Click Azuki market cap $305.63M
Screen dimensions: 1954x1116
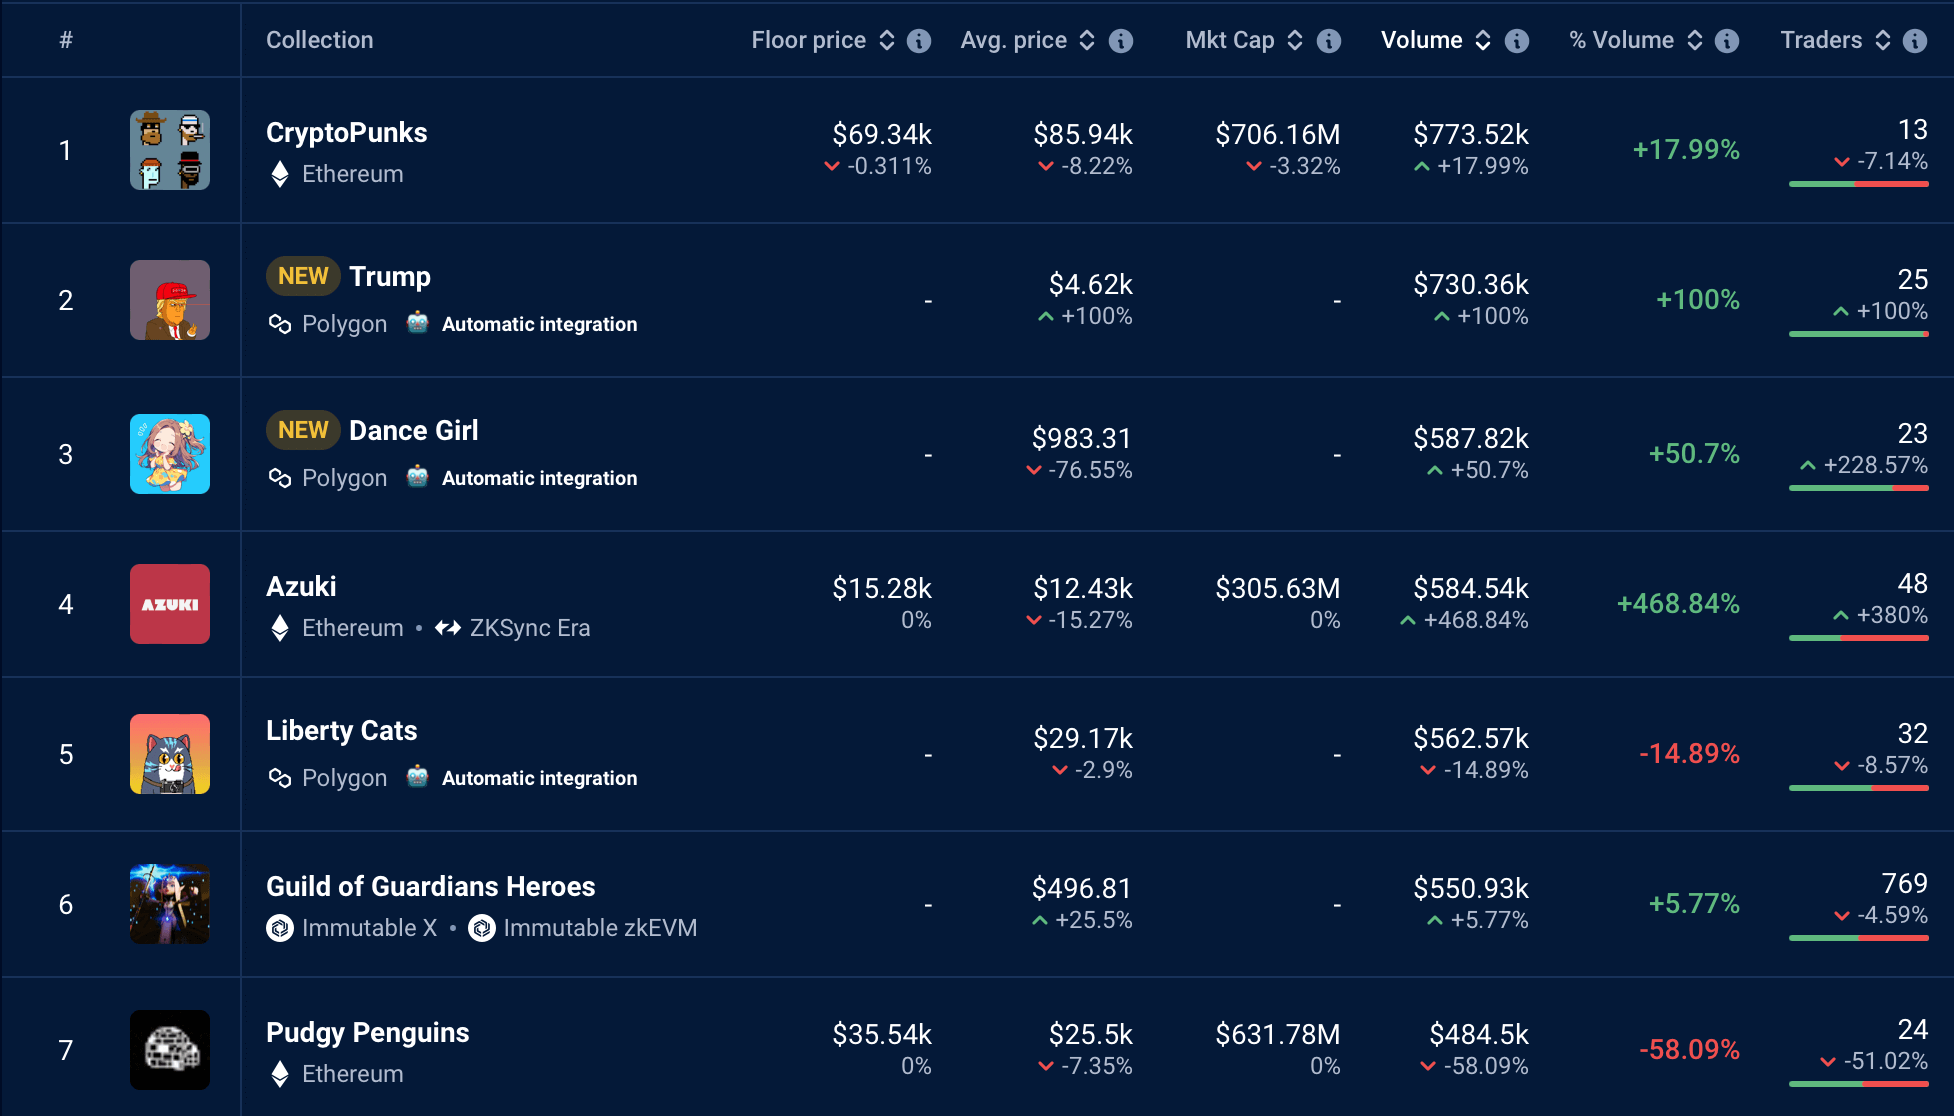click(x=1278, y=588)
